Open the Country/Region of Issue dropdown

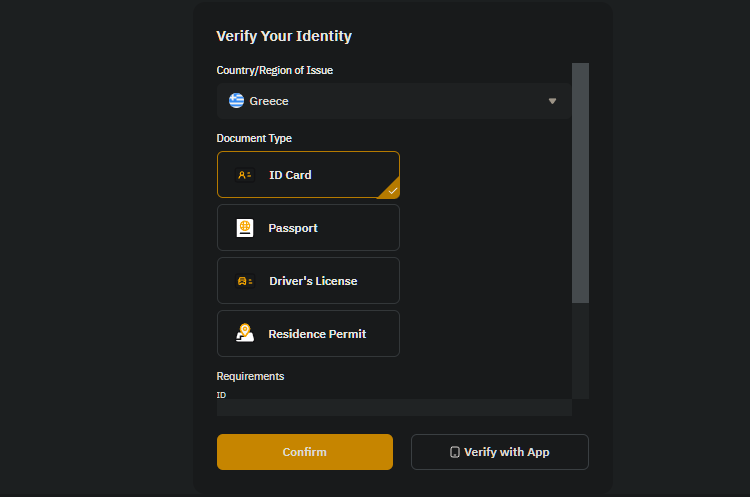pyautogui.click(x=394, y=101)
